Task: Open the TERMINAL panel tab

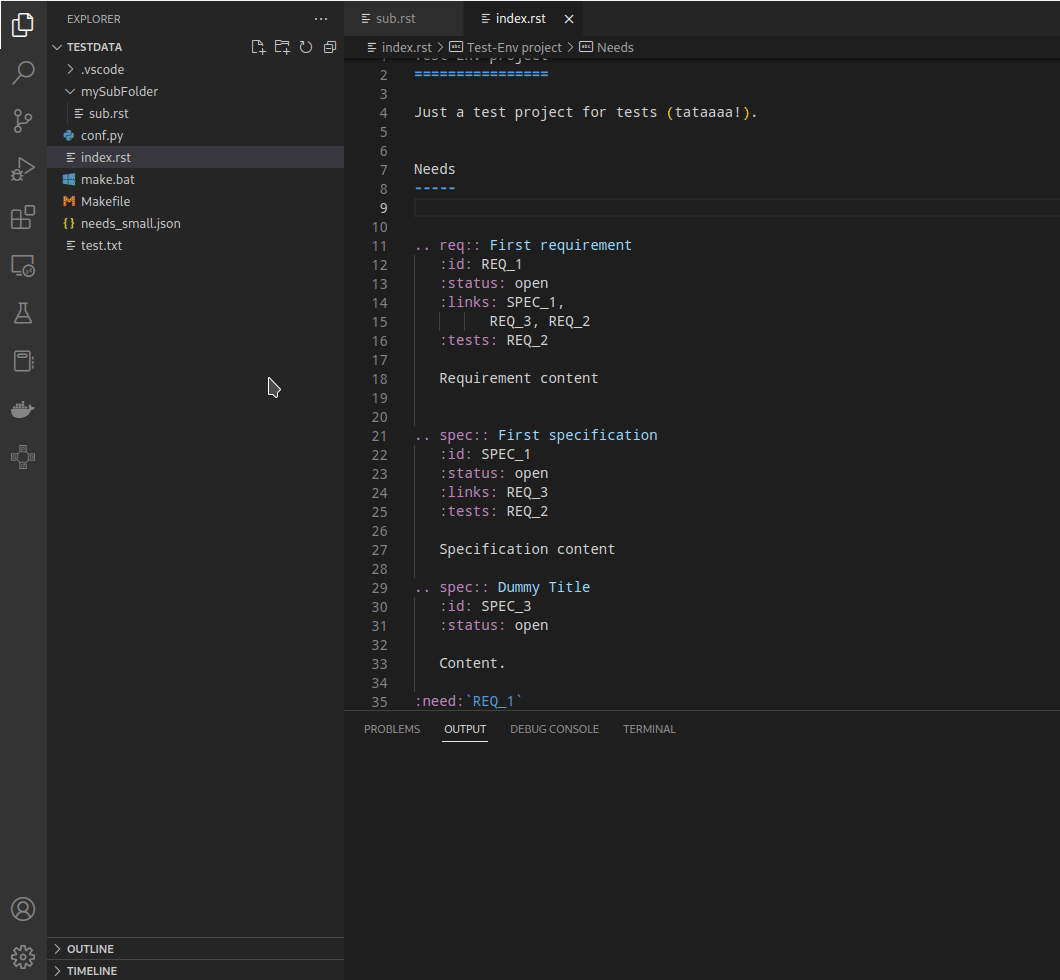Action: pos(649,729)
